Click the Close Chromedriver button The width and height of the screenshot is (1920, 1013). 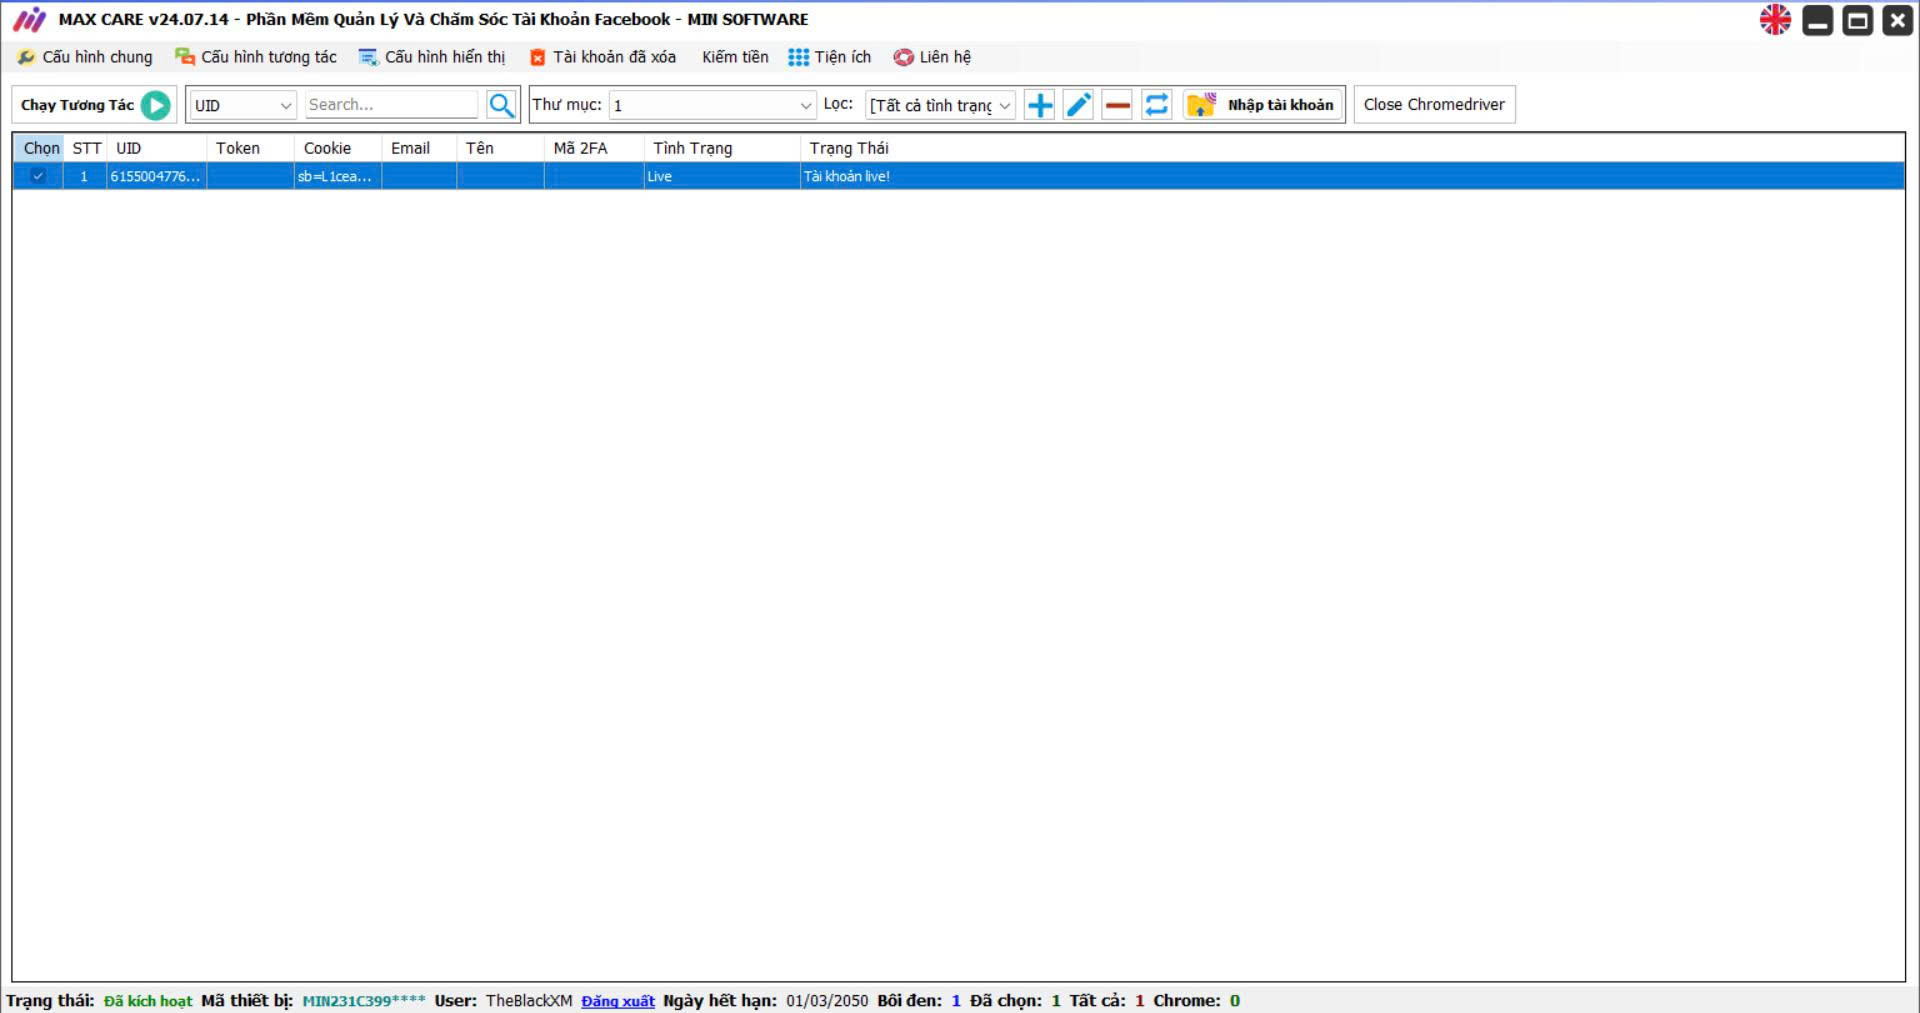1433,105
